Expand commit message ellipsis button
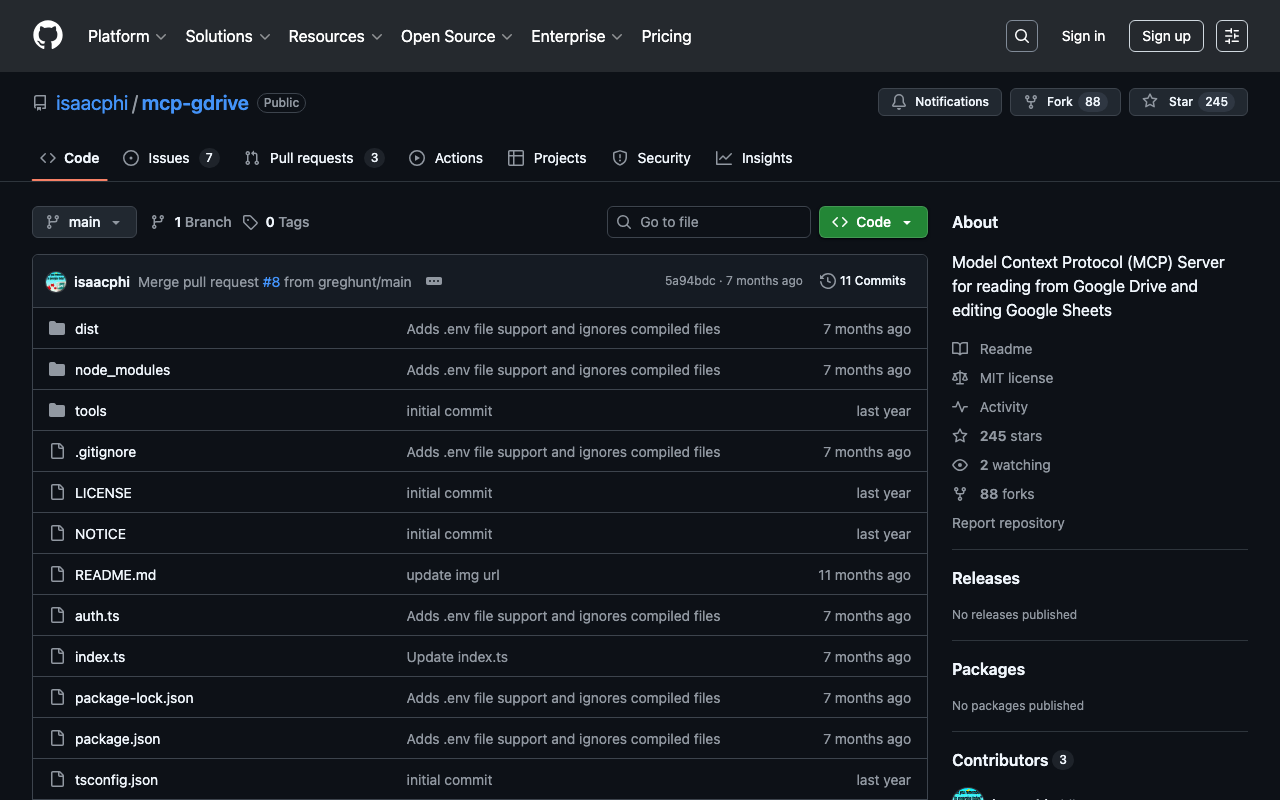The image size is (1280, 800). 434,282
